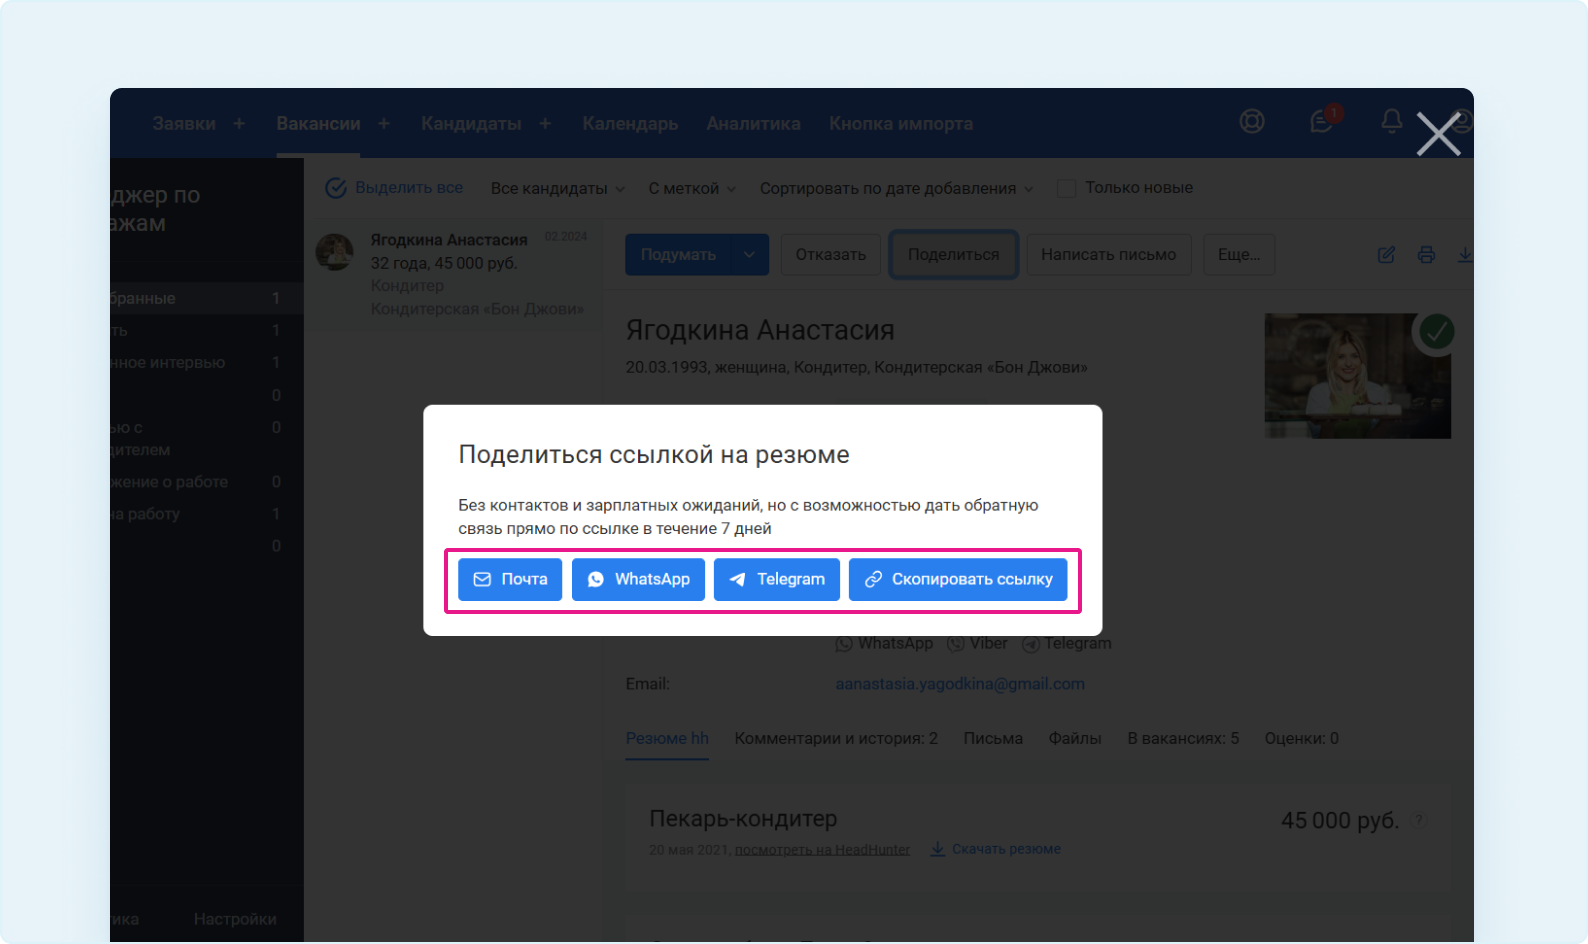Open the Кандидаты menu item
The width and height of the screenshot is (1588, 944).
[x=471, y=124]
